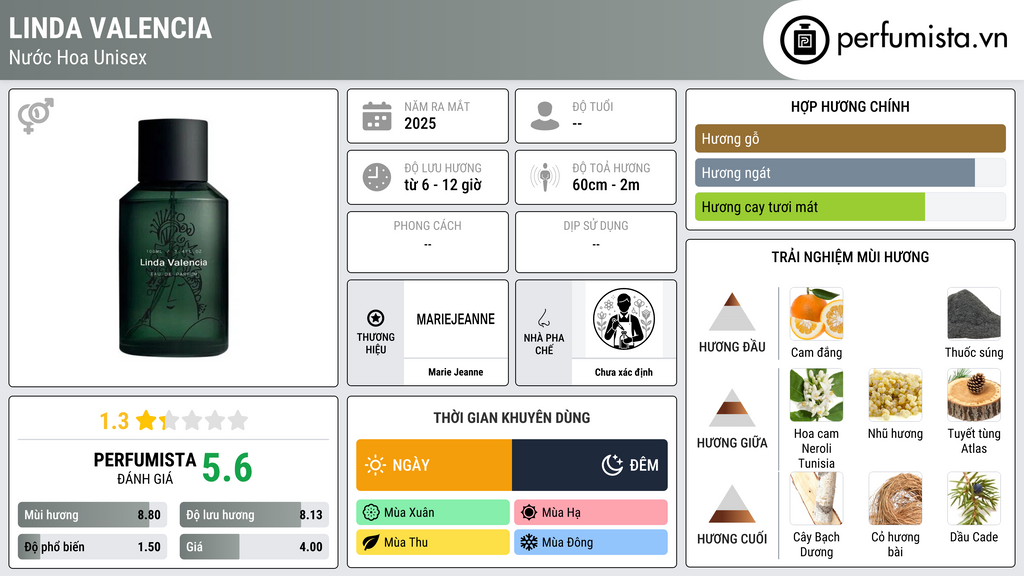Select the Mùa Thu season tag

click(433, 542)
